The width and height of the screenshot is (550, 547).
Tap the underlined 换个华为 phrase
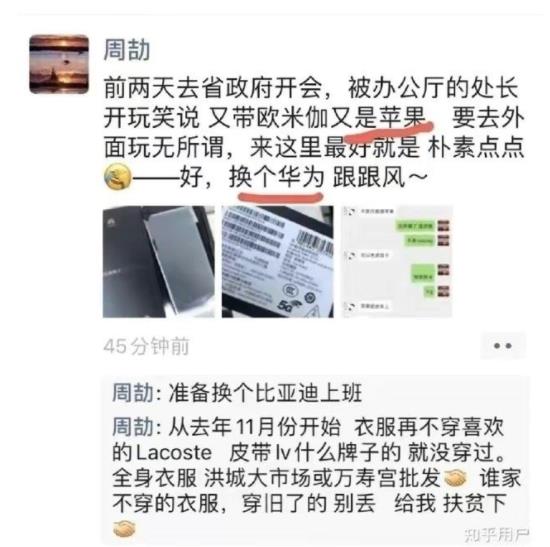pyautogui.click(x=276, y=177)
